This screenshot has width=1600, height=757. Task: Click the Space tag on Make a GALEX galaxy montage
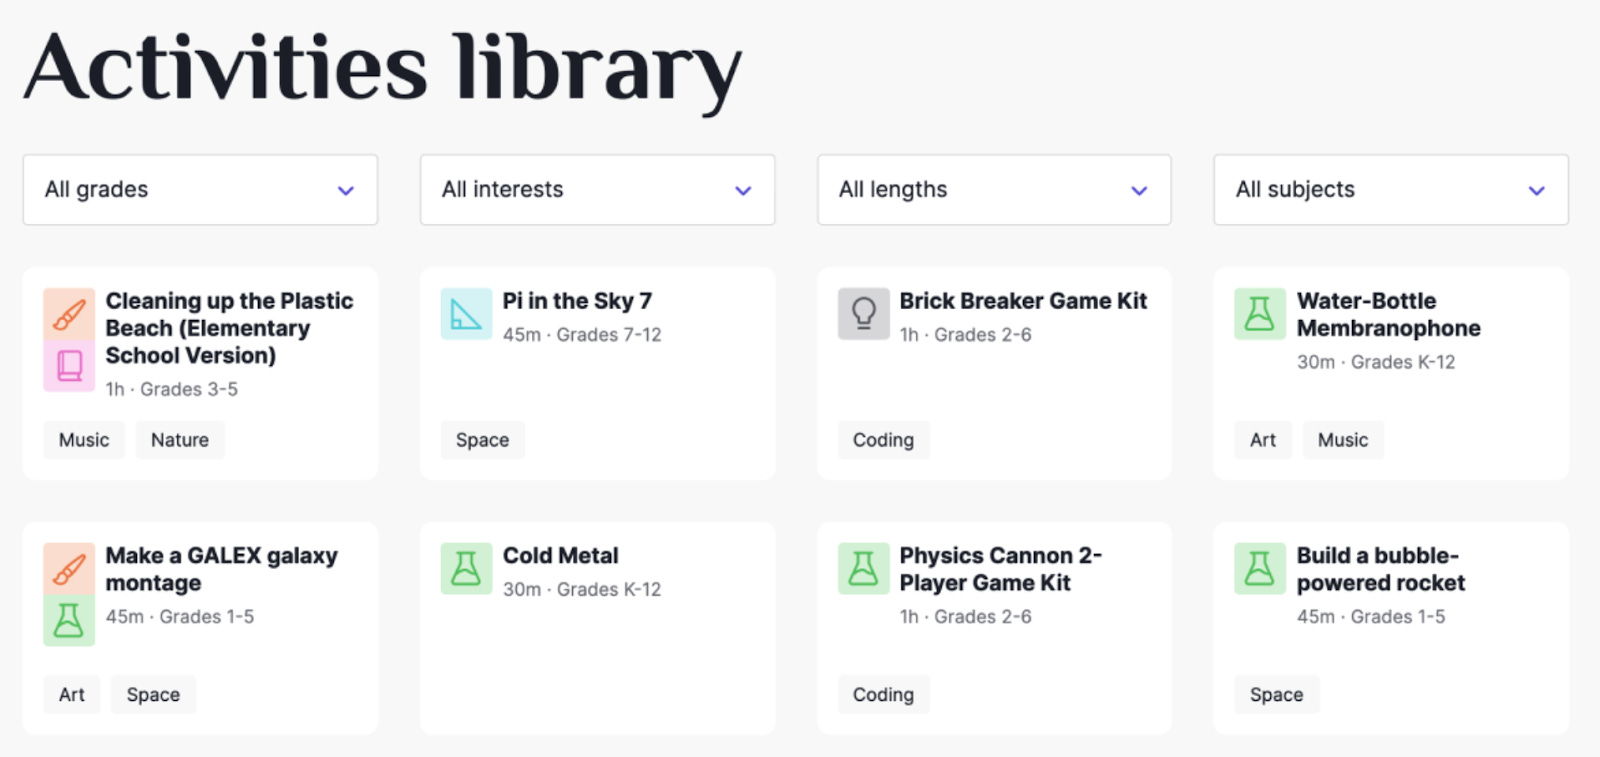[153, 695]
